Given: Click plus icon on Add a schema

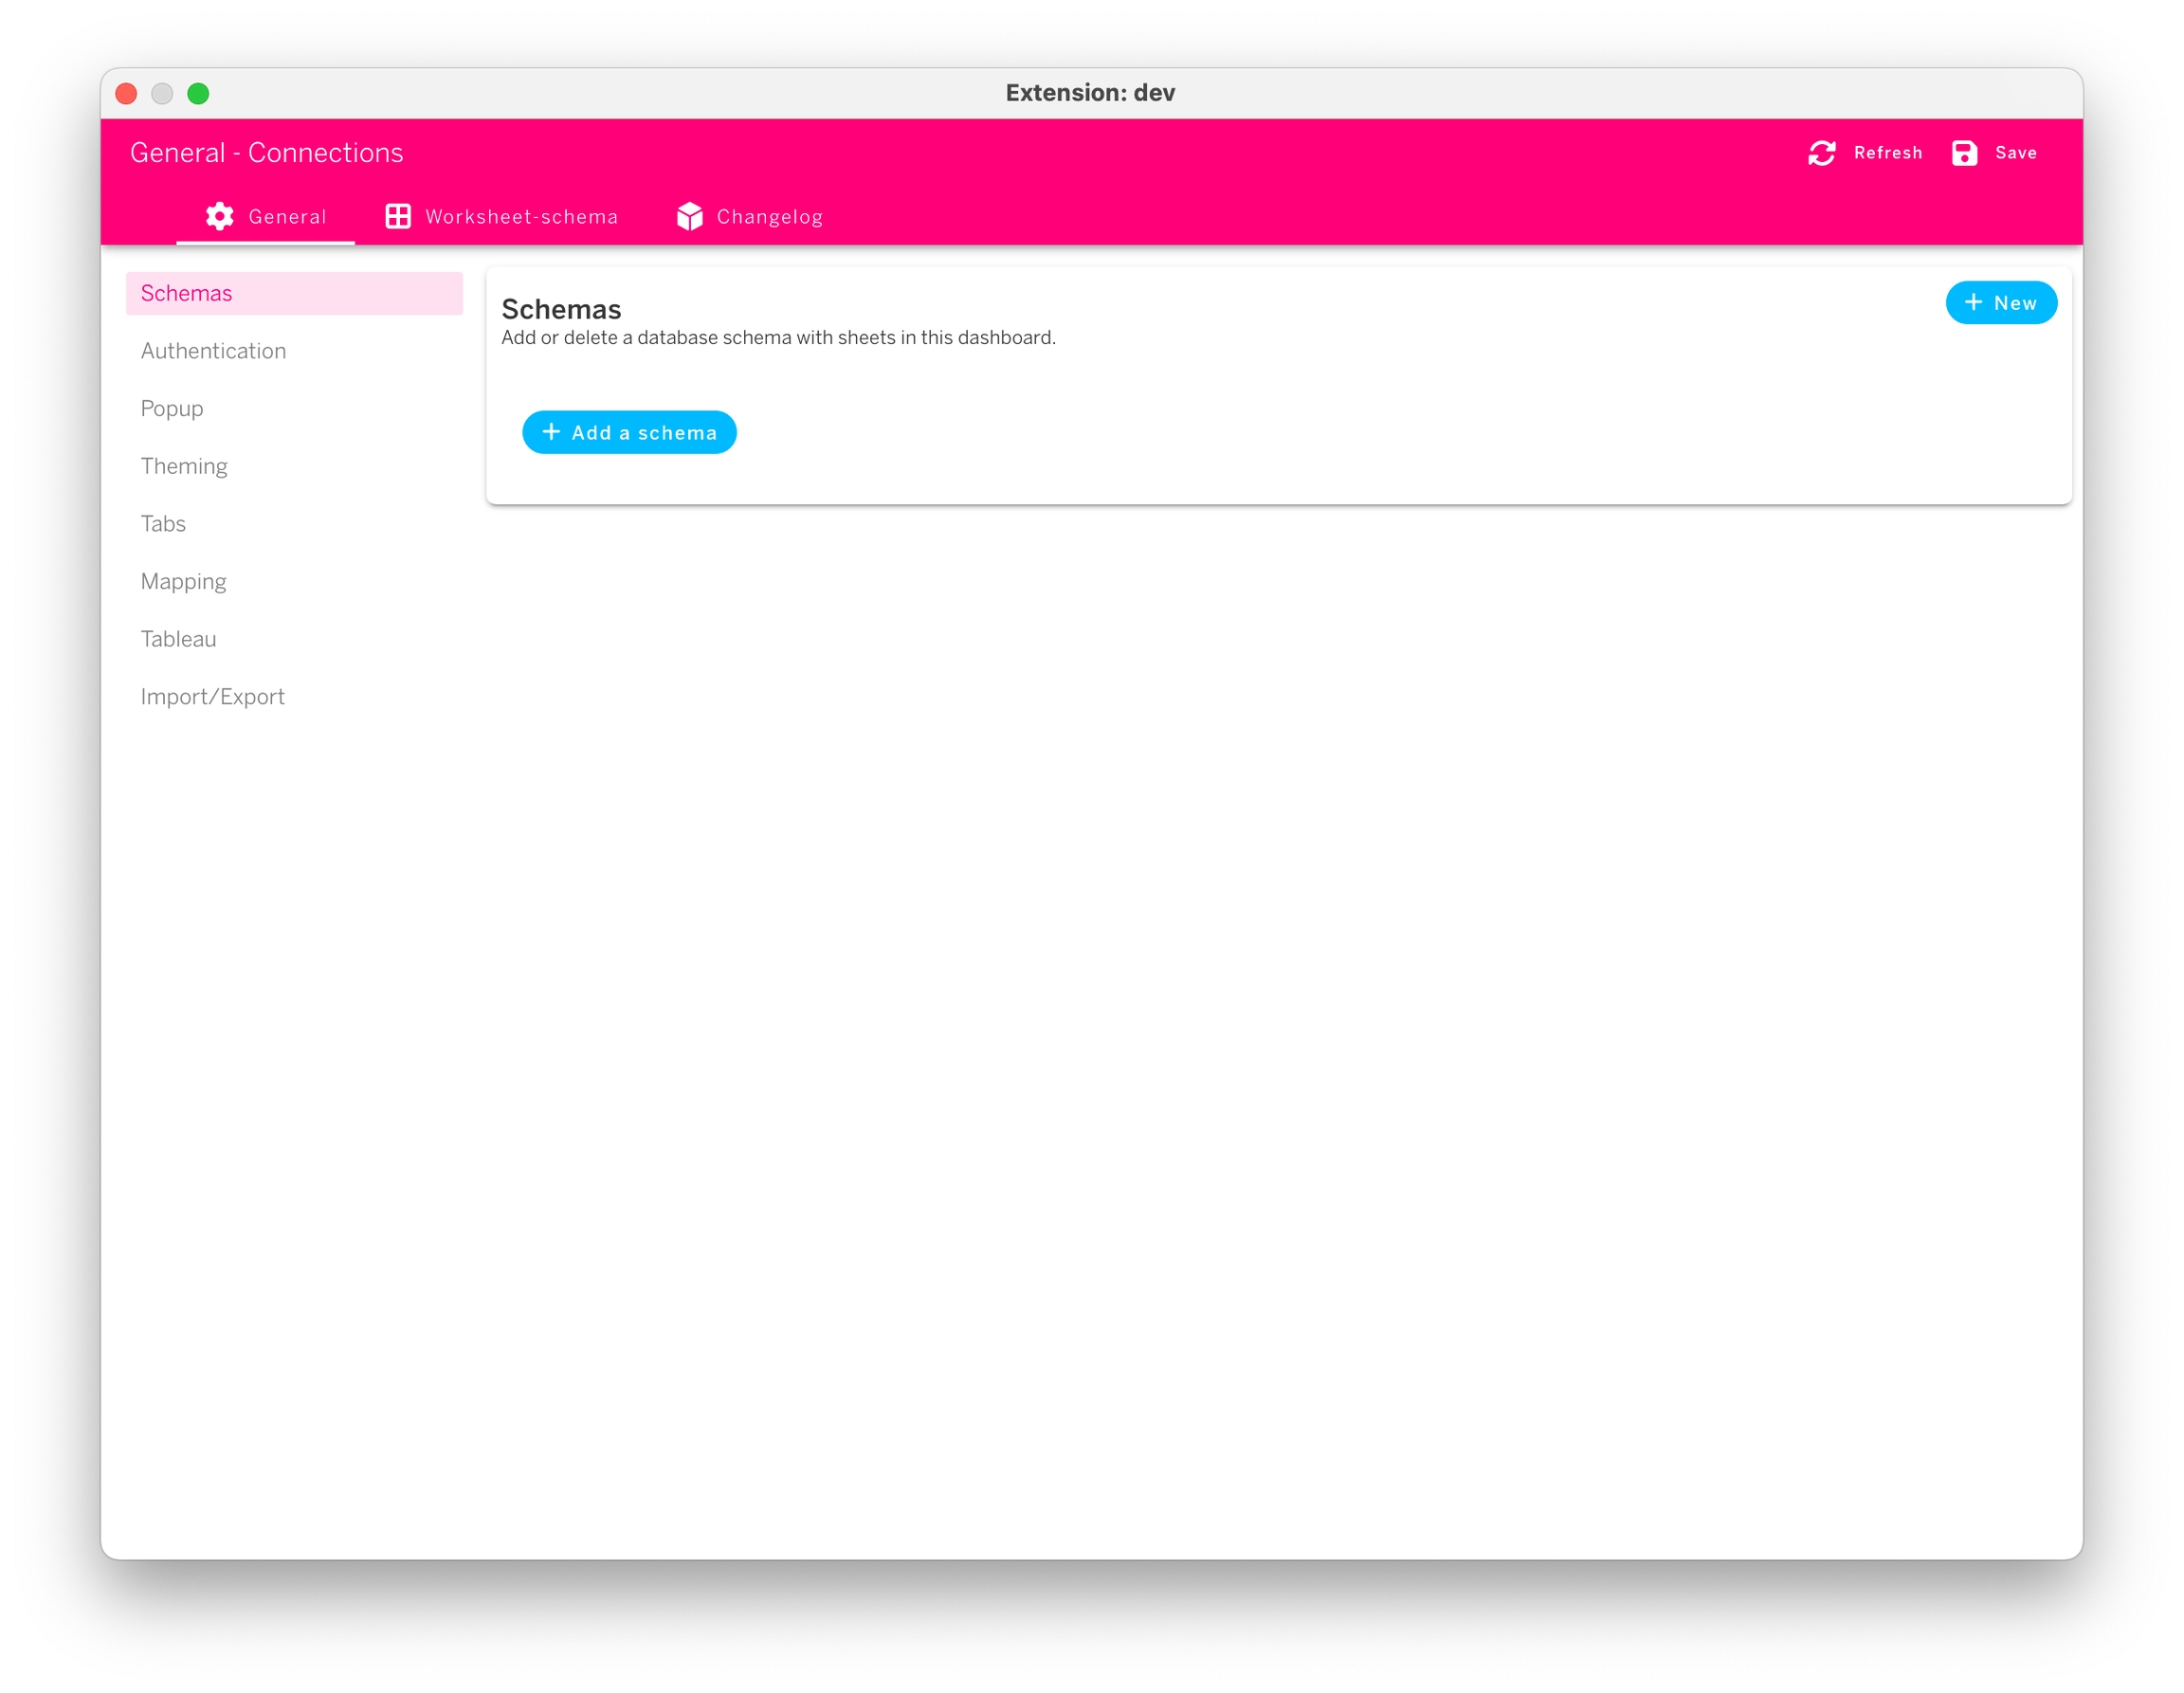Looking at the screenshot, I should [551, 432].
